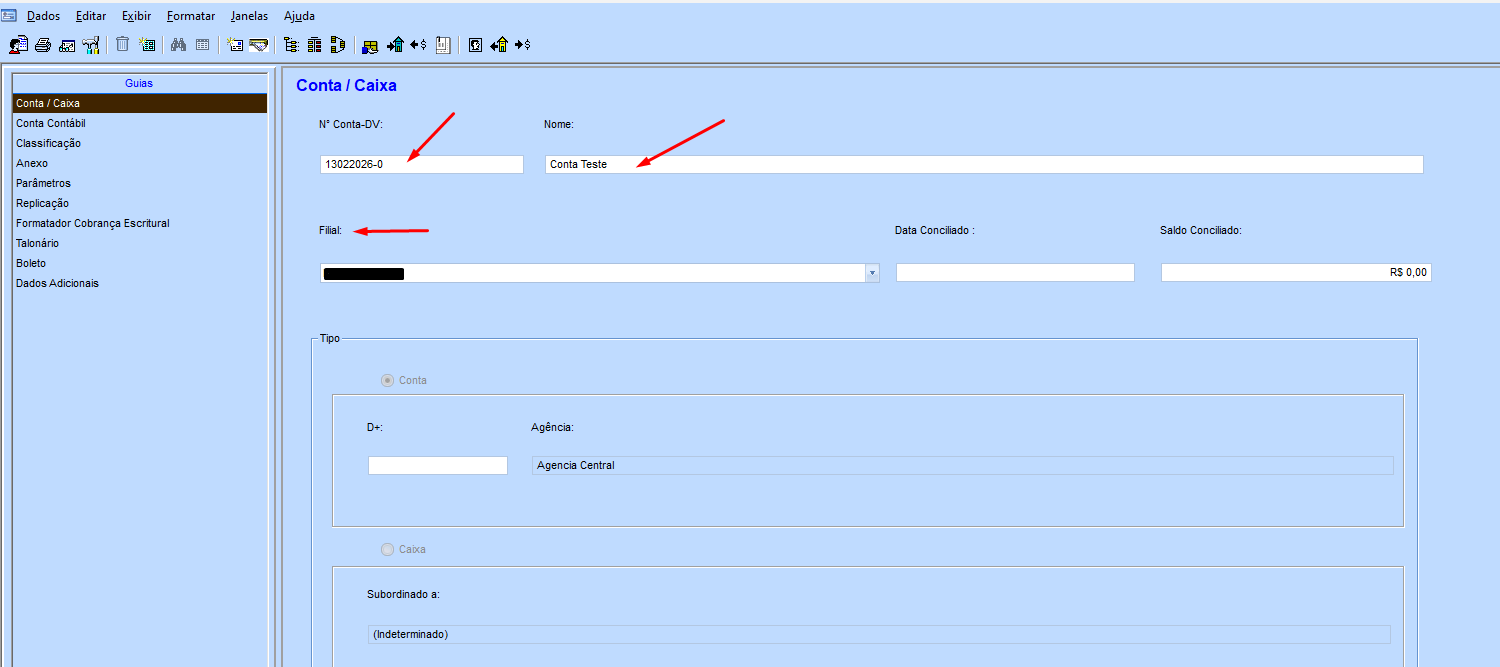1500x667 pixels.
Task: Click the user with document icon
Action: (18, 45)
